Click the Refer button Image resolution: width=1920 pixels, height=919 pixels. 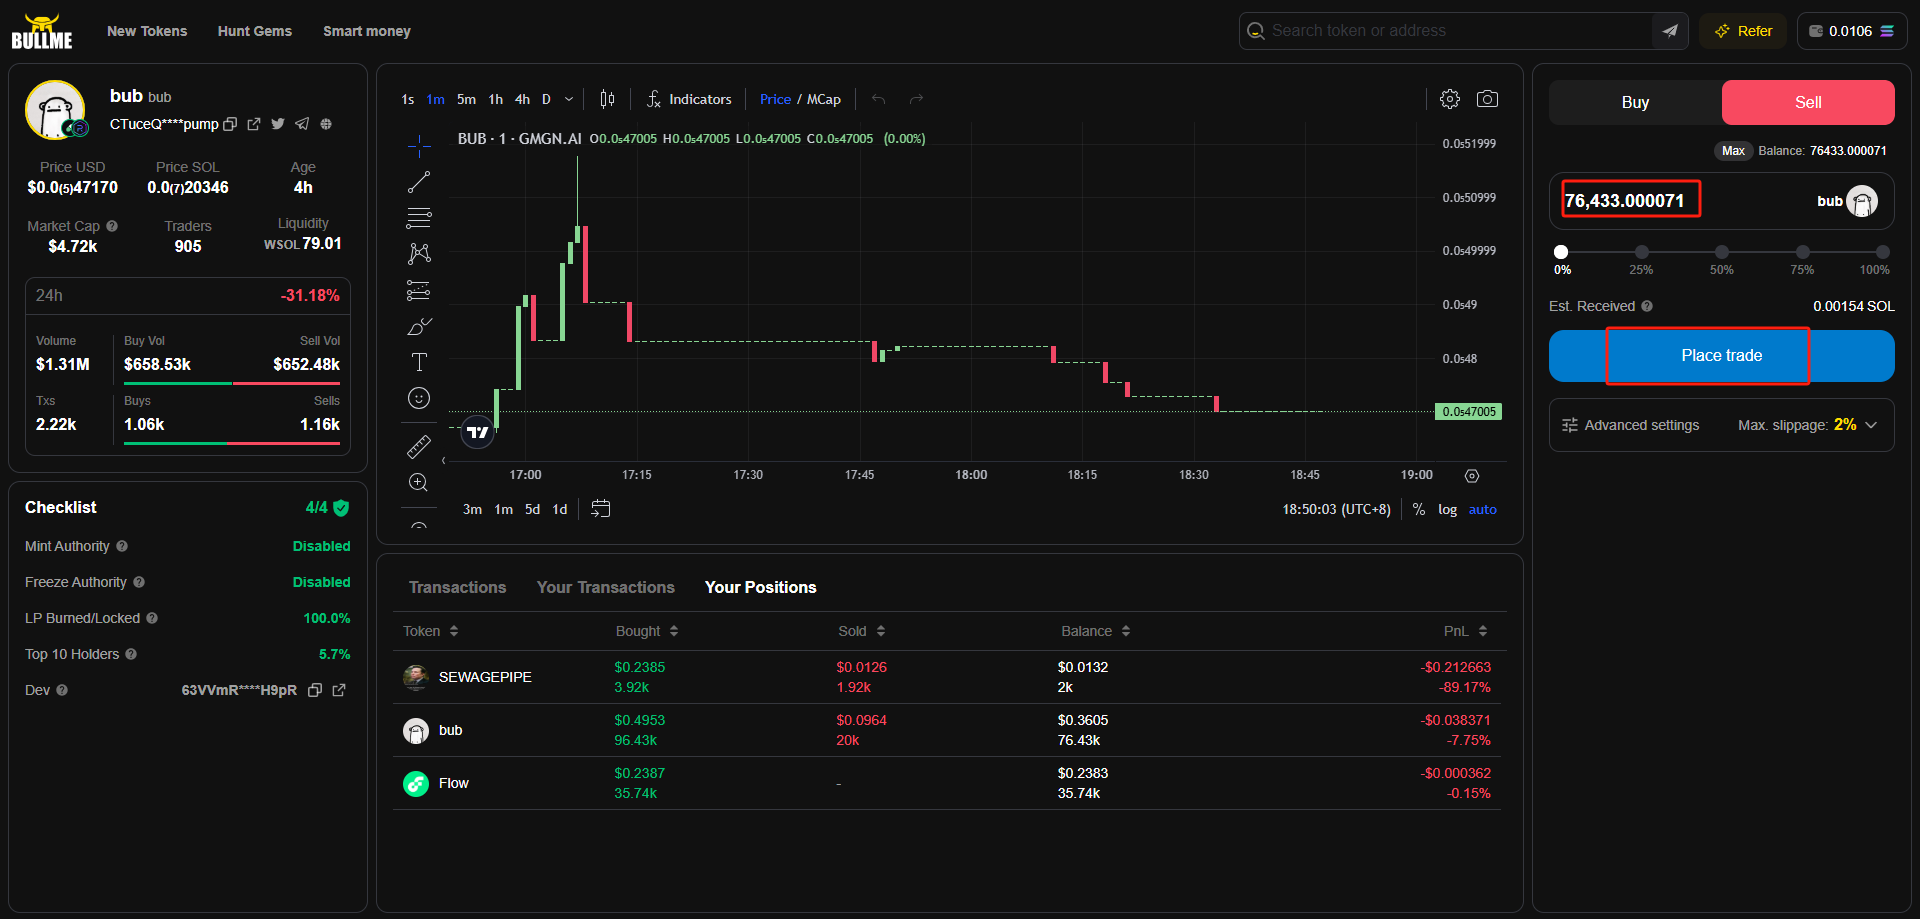tap(1743, 31)
